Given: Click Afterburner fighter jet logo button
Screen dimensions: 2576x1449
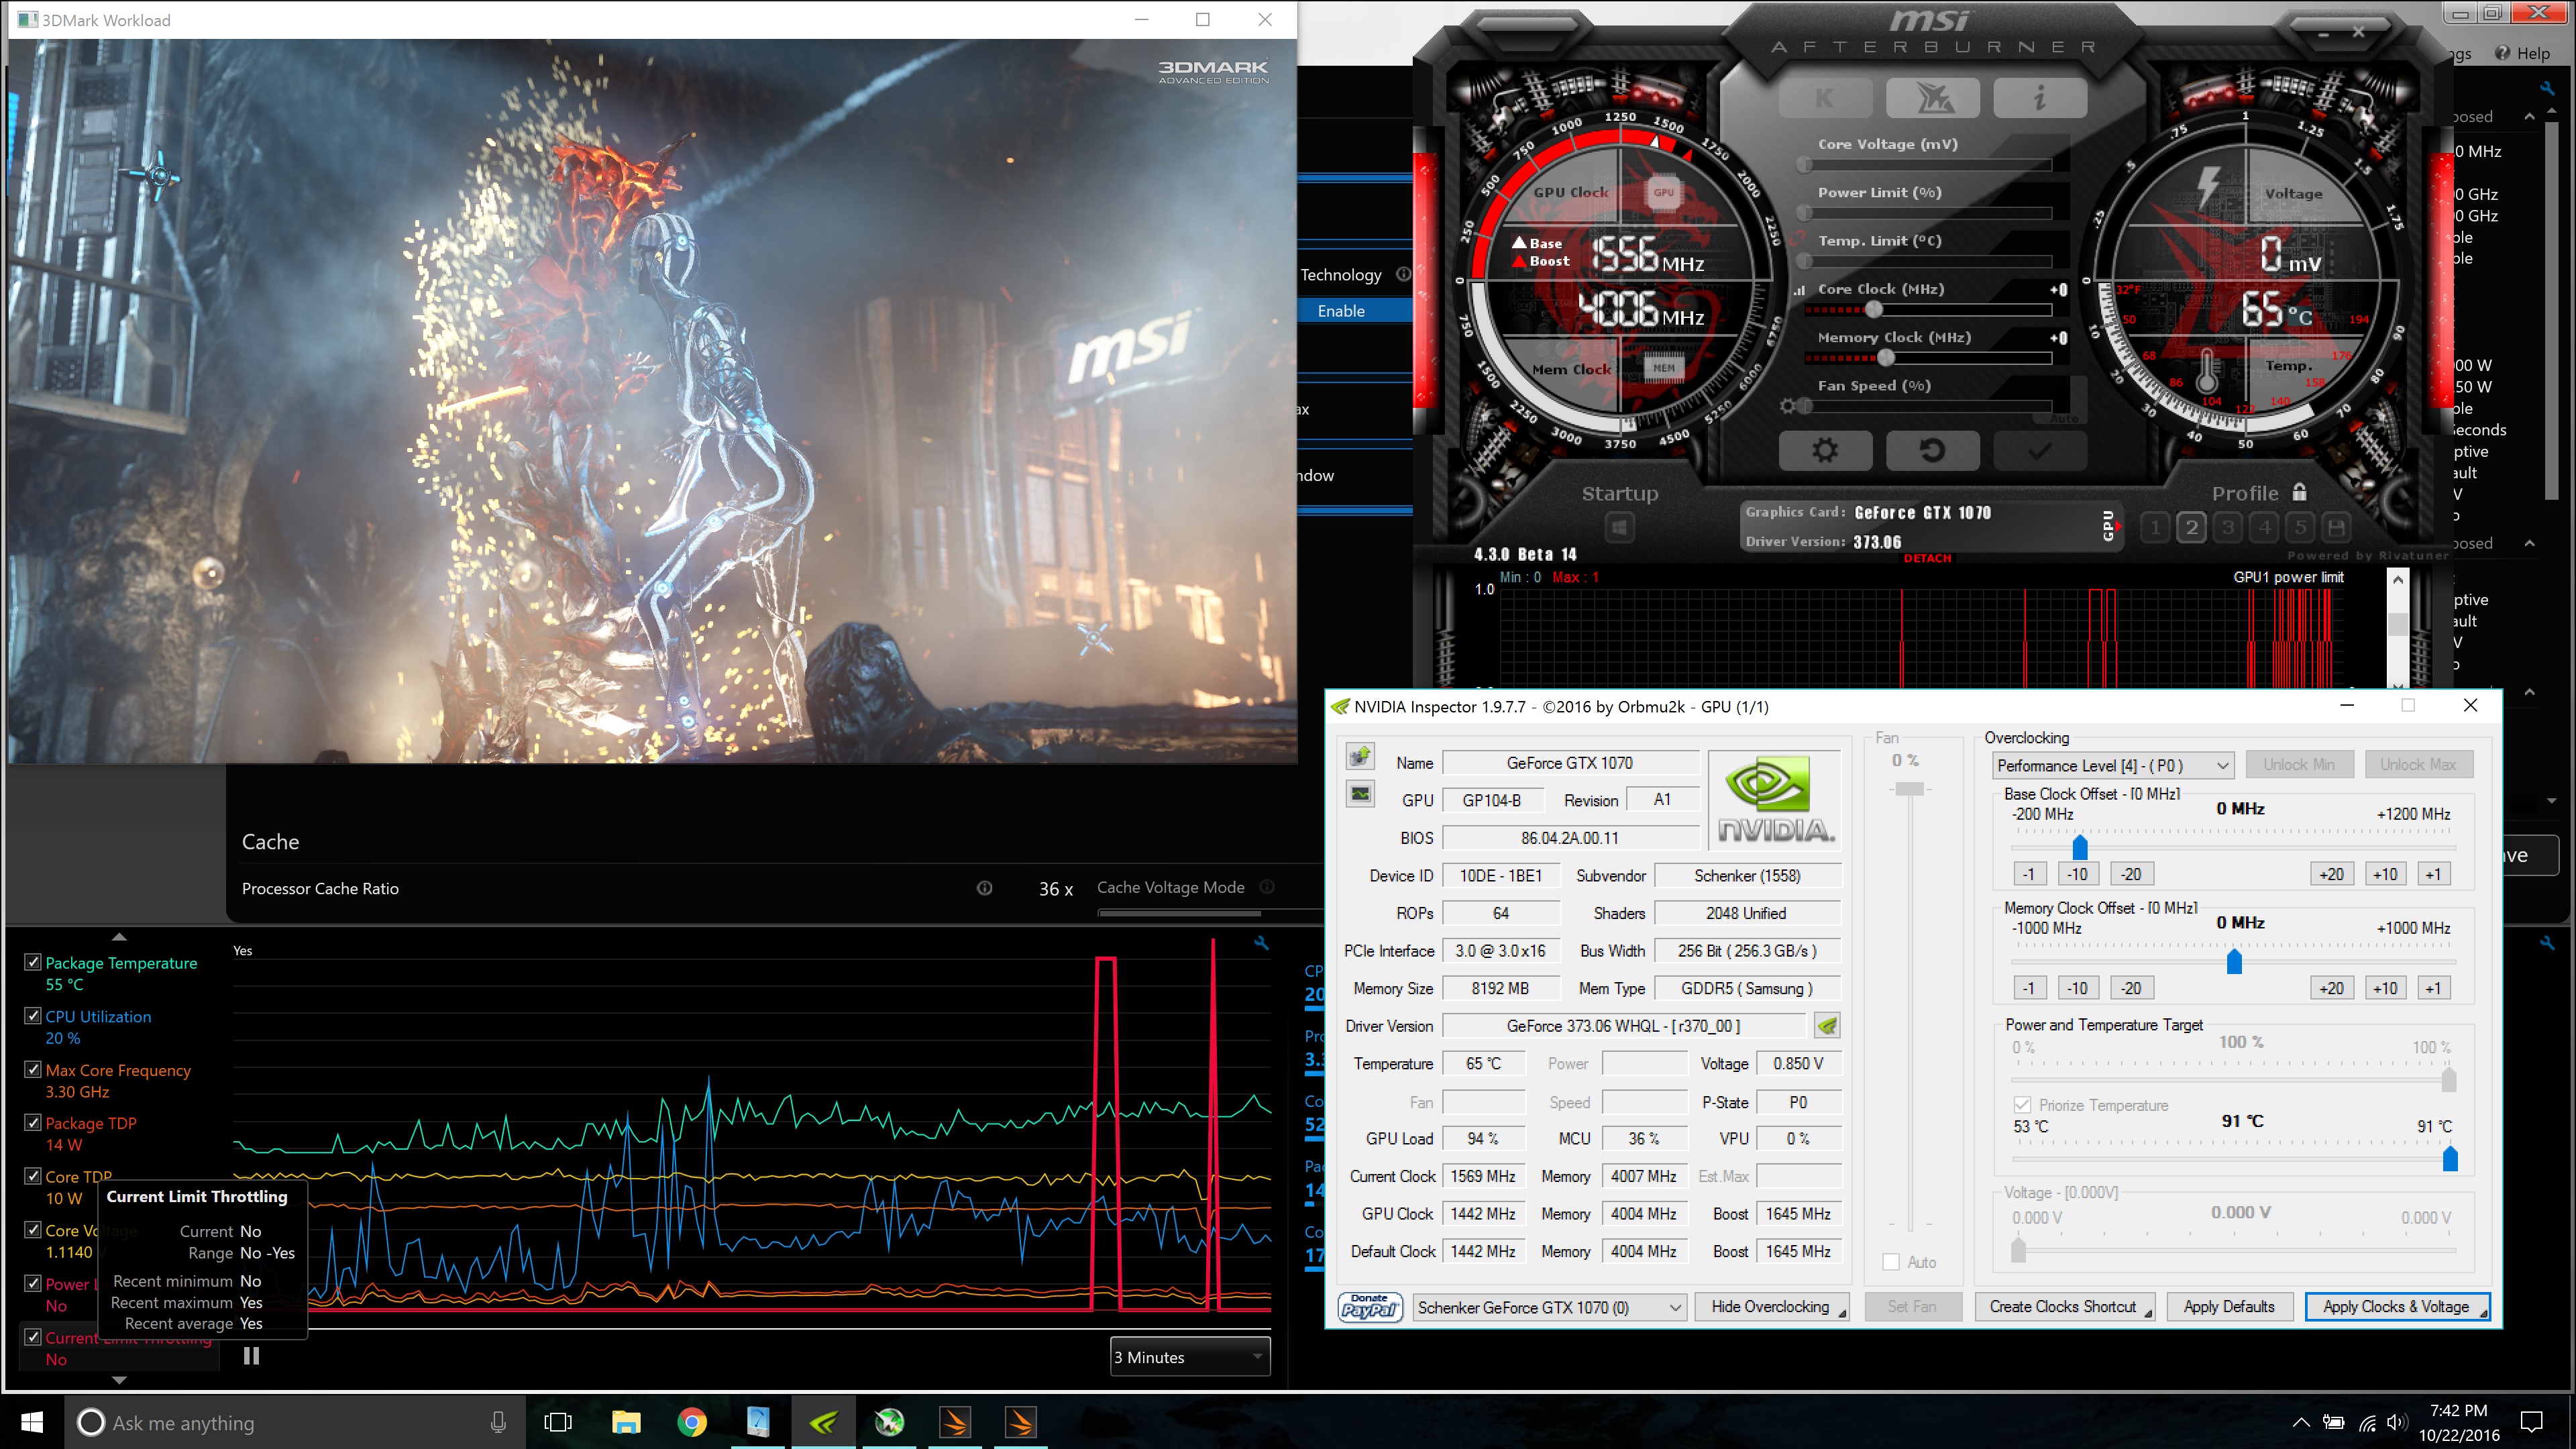Looking at the screenshot, I should [x=1932, y=98].
